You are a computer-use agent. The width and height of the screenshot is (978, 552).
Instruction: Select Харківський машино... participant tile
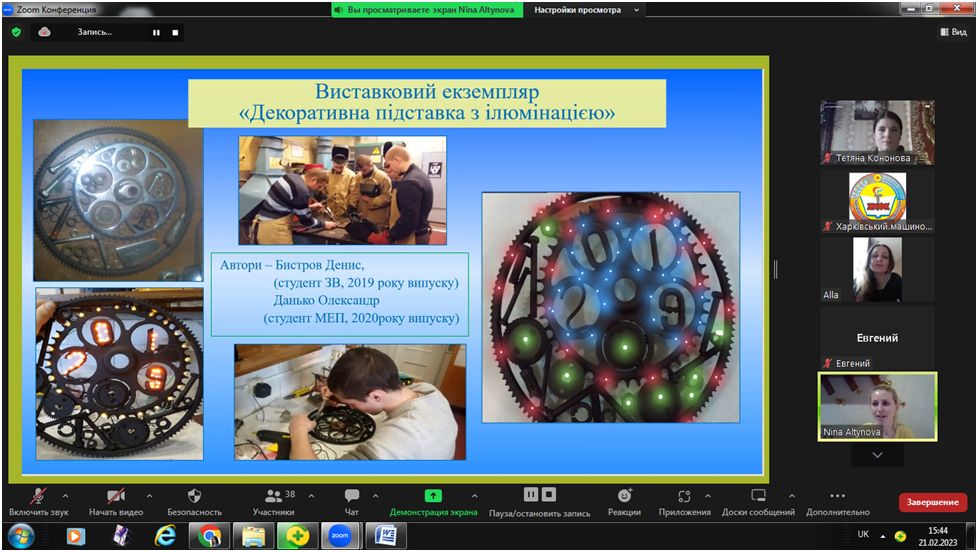point(877,201)
